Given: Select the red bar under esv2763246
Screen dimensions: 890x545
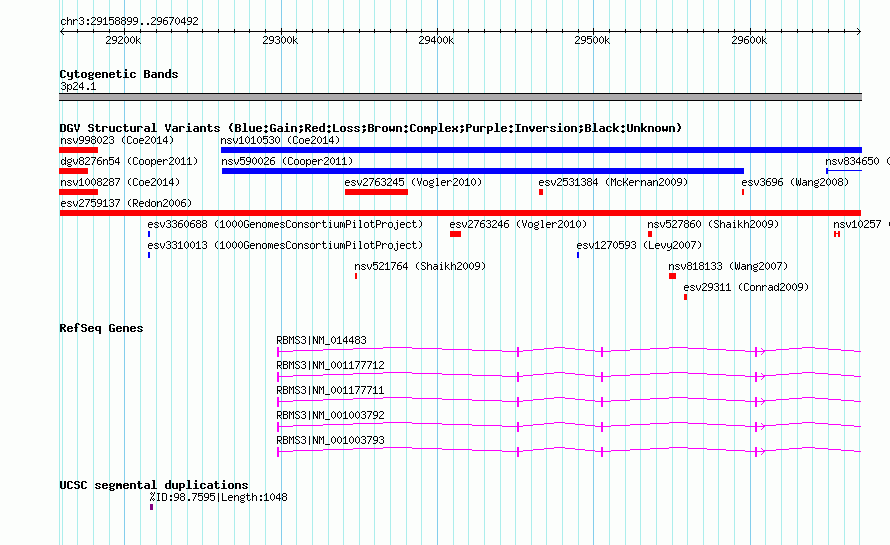Looking at the screenshot, I should [x=455, y=234].
